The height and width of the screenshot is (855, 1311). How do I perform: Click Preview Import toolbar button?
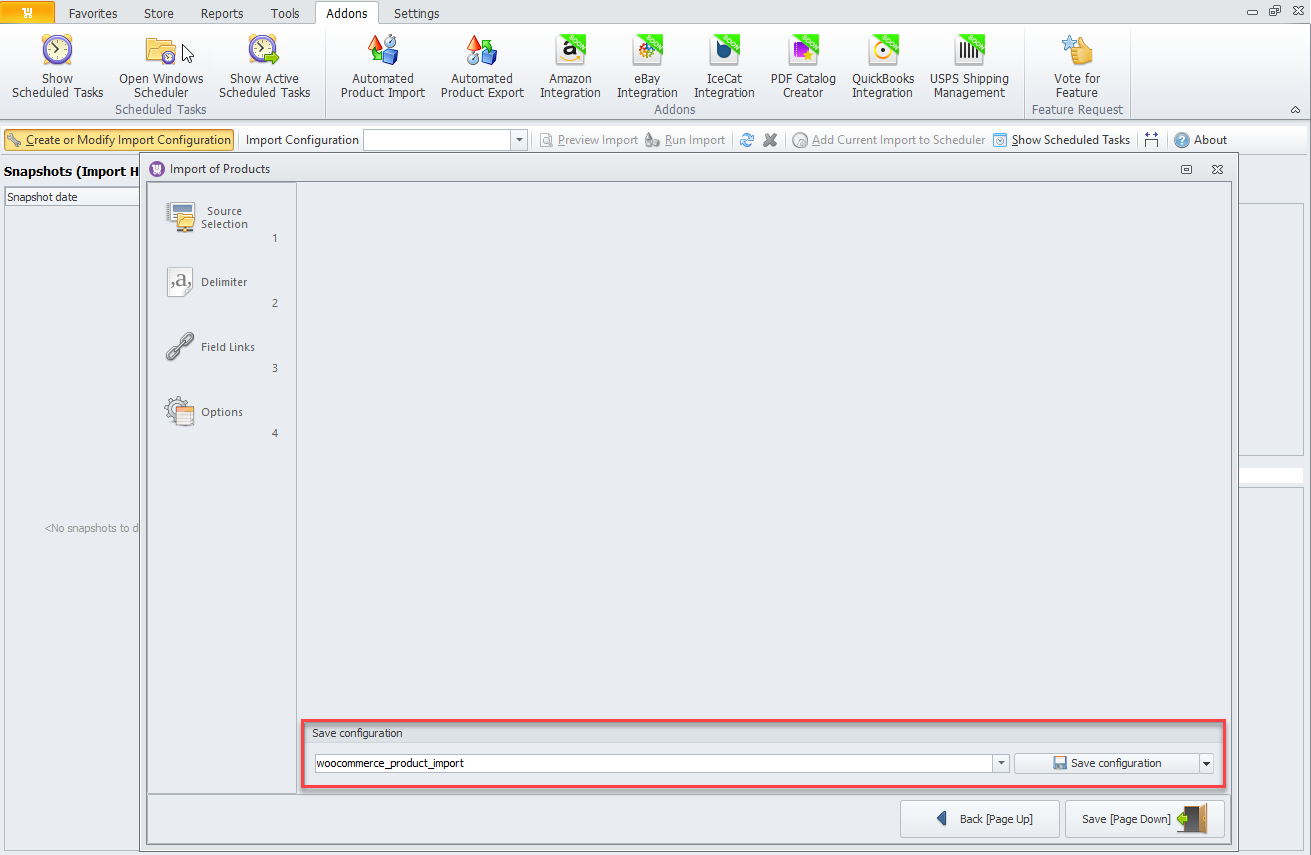pos(589,140)
